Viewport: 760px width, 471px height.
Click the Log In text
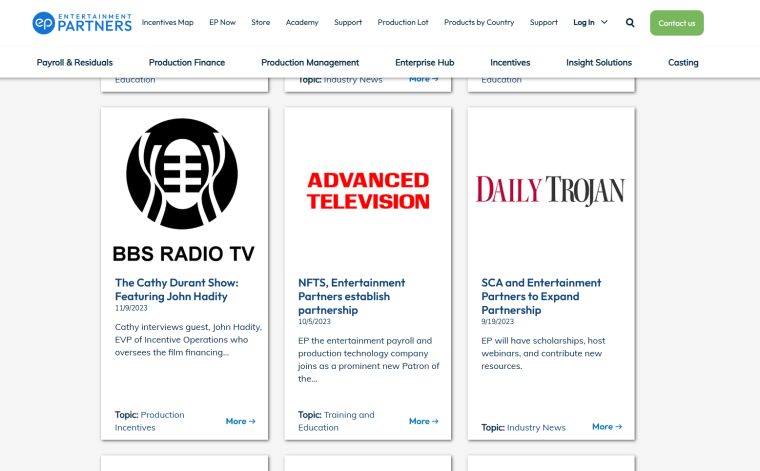click(x=584, y=22)
